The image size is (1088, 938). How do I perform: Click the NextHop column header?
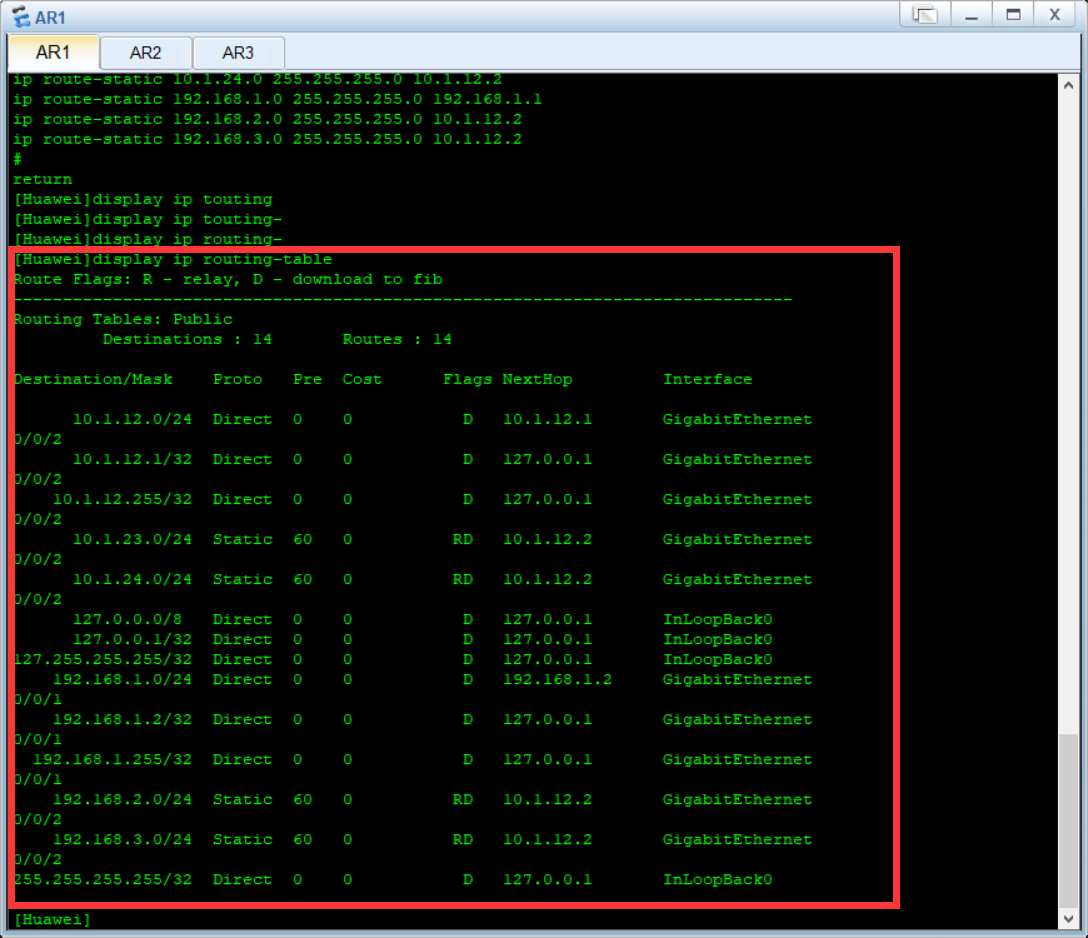pyautogui.click(x=538, y=380)
